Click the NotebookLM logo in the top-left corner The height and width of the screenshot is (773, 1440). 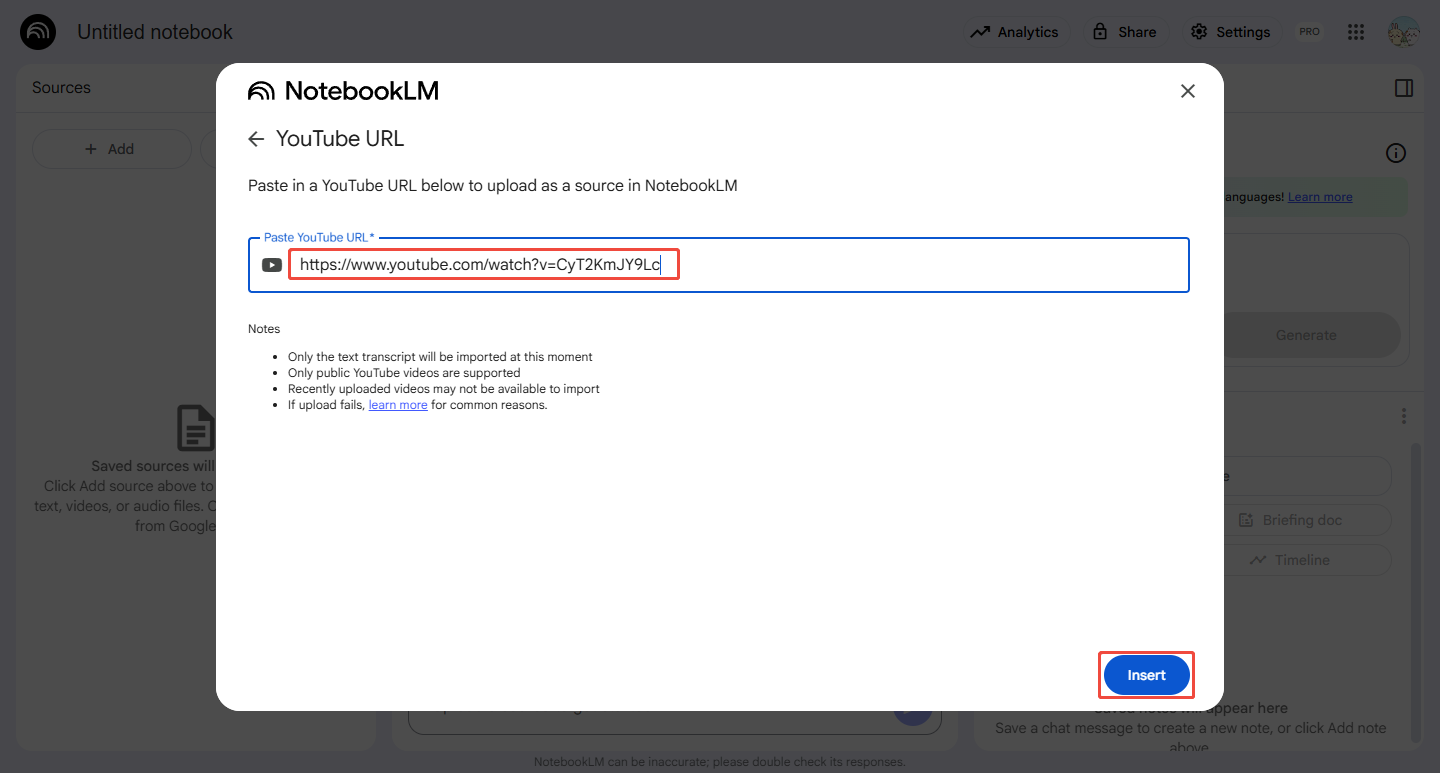(x=39, y=32)
